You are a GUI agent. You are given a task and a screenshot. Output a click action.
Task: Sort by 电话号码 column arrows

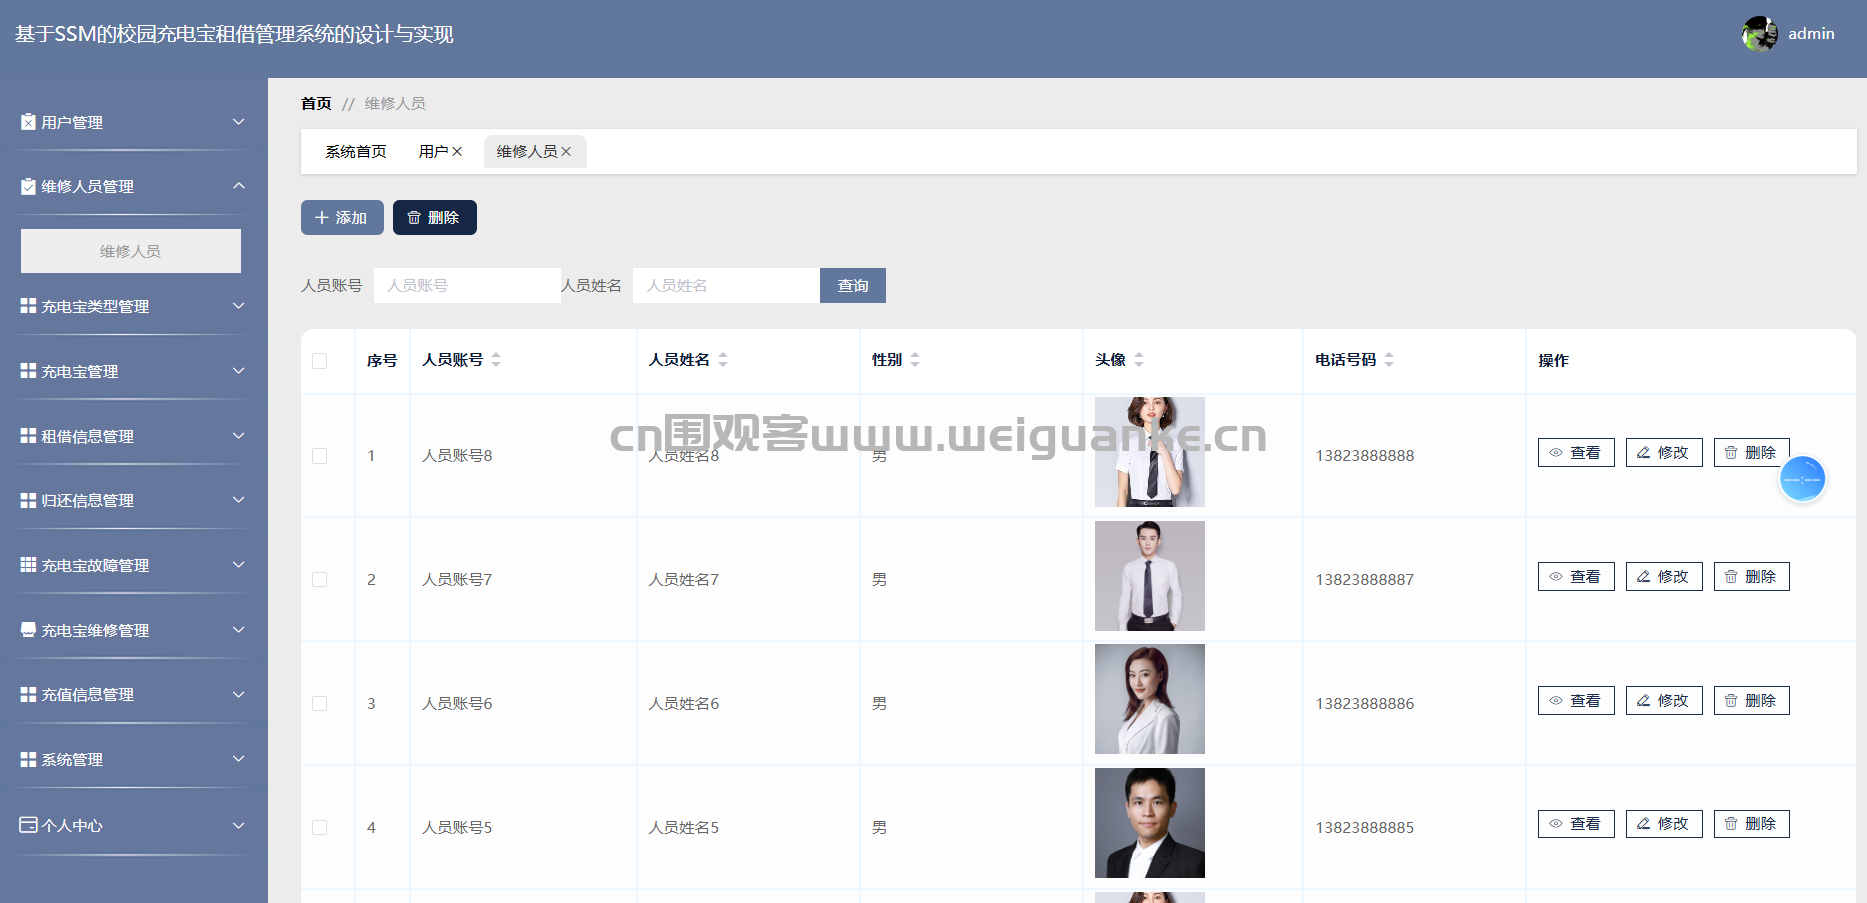[x=1389, y=360]
